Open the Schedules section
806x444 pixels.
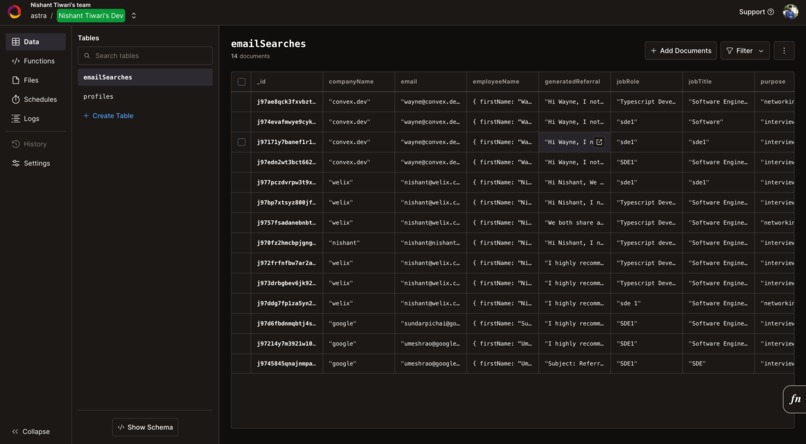tap(35, 99)
